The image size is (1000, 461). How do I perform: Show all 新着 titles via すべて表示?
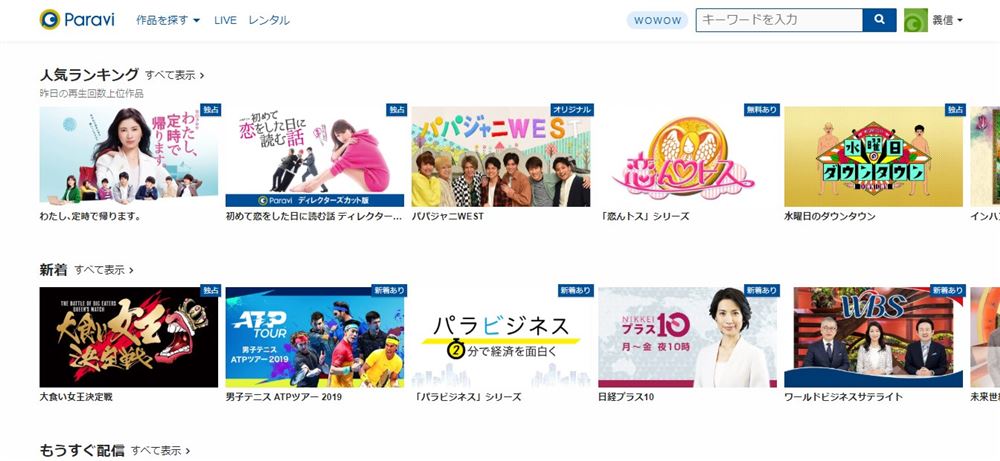(104, 270)
